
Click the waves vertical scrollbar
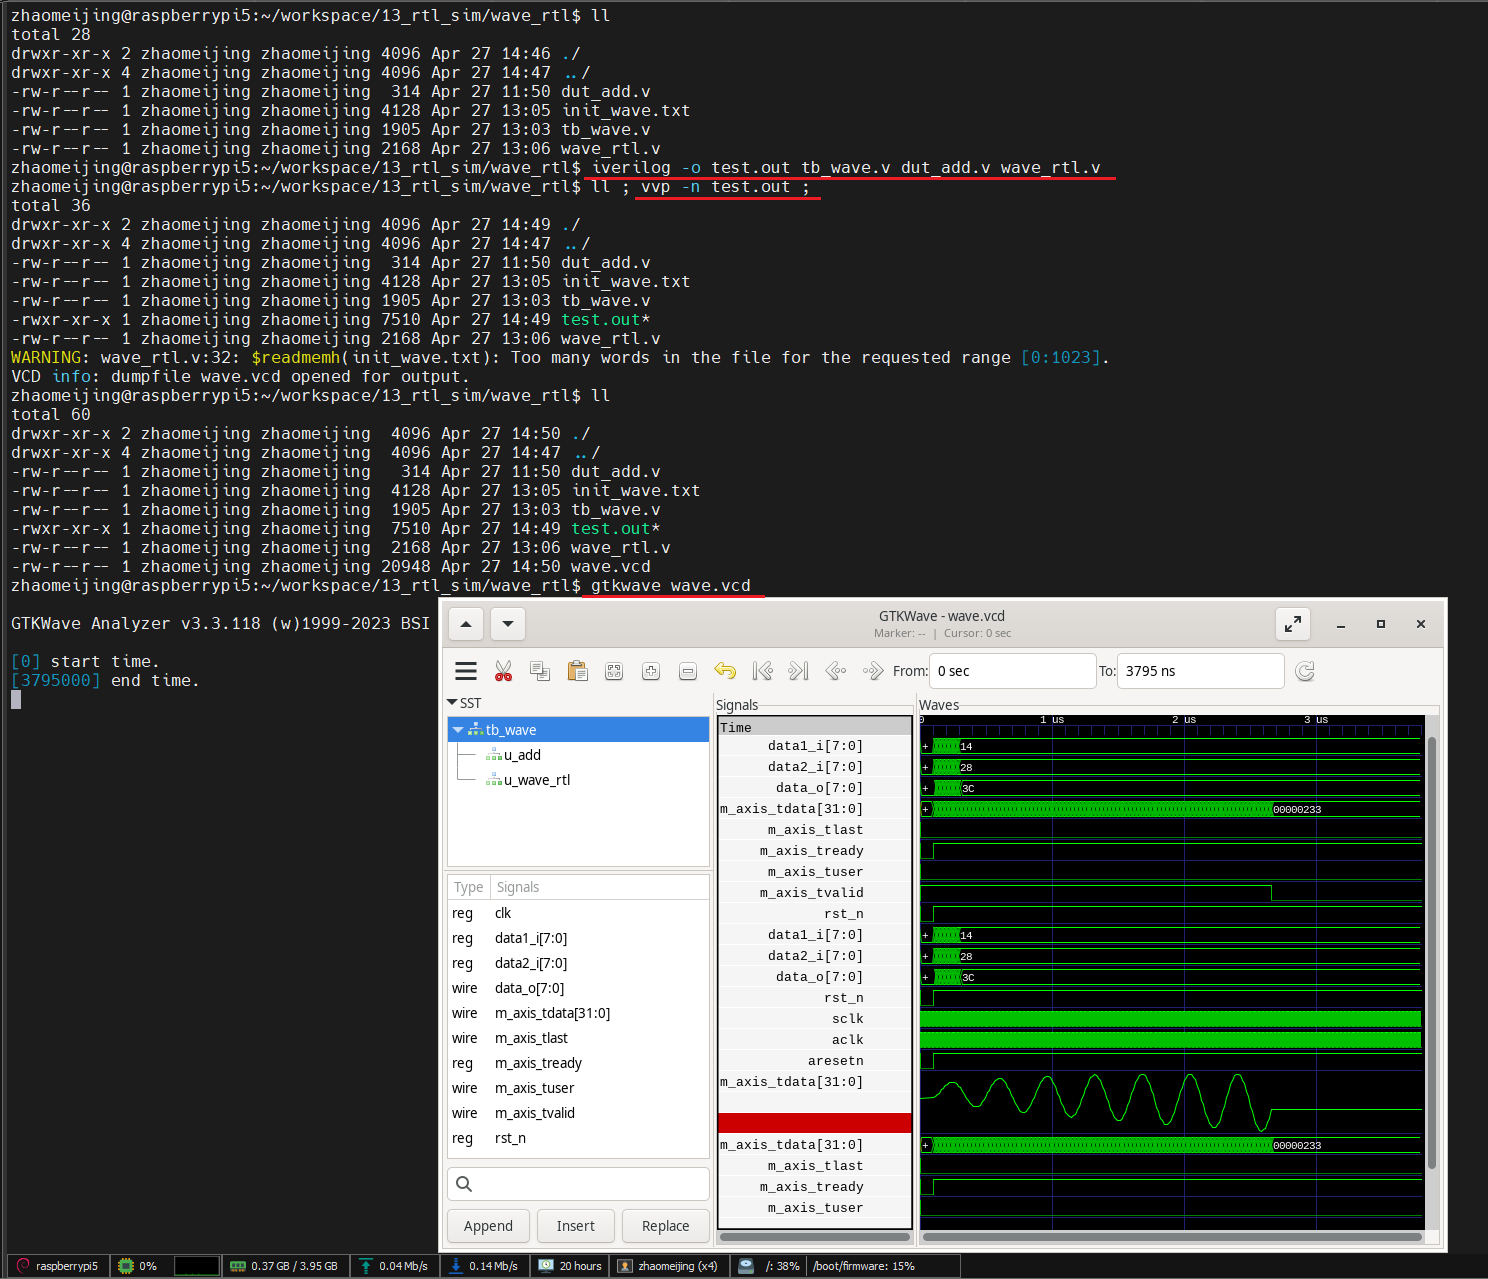coord(1432,952)
